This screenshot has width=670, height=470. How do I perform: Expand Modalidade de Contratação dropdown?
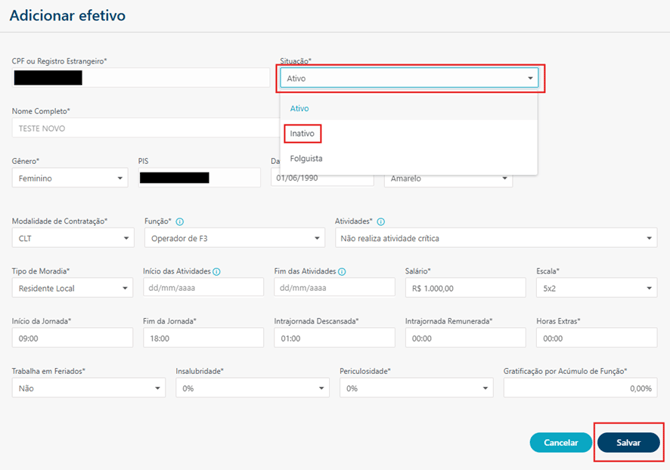[x=72, y=238]
